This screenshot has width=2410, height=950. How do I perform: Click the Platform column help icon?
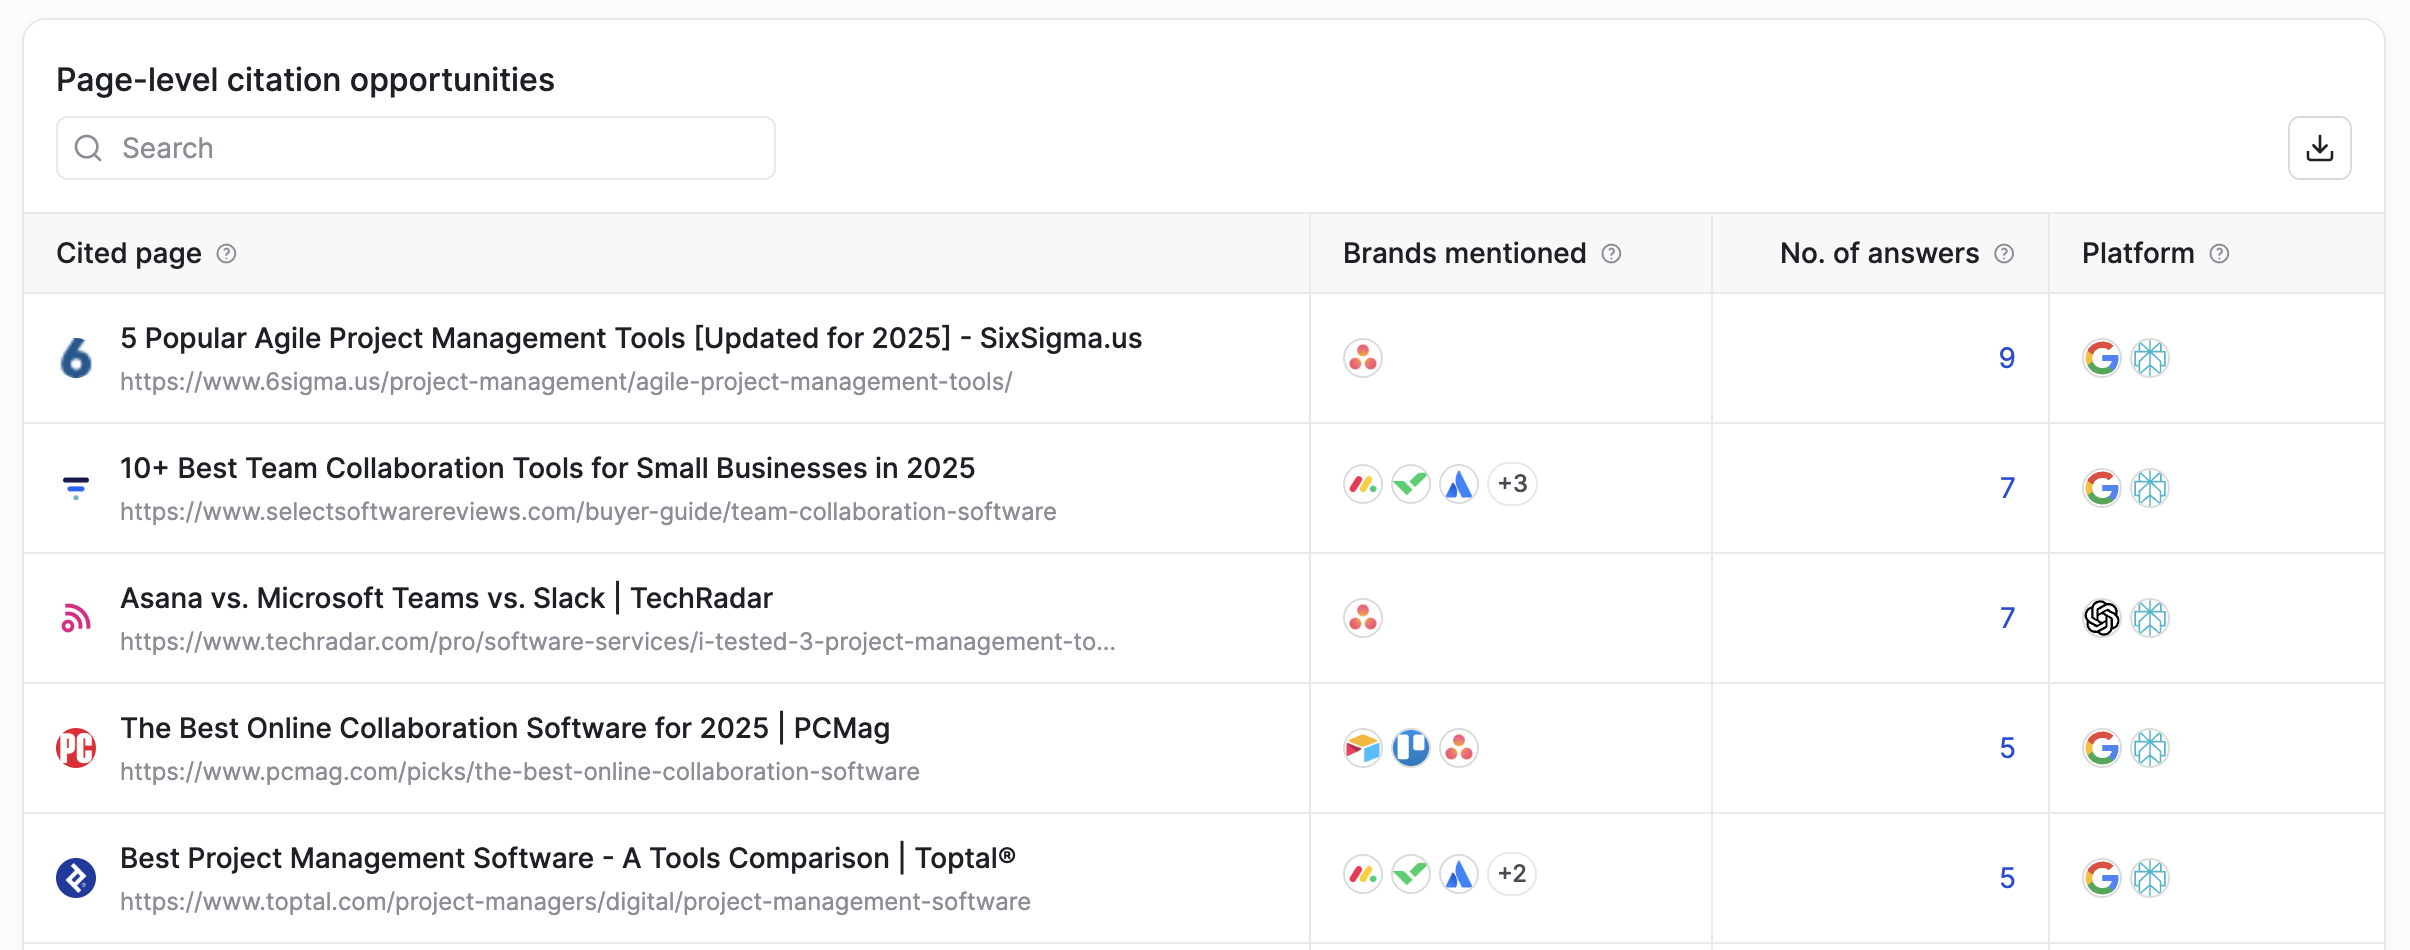click(2219, 254)
